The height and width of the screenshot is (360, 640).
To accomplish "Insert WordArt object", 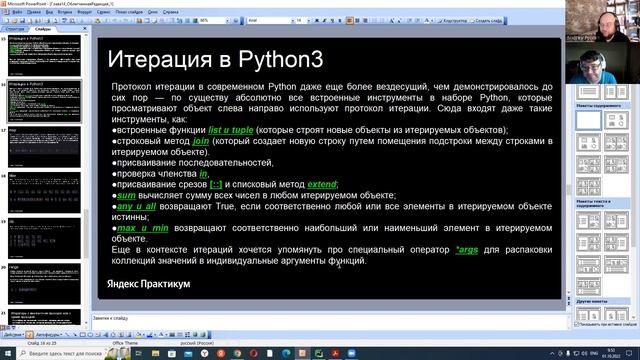I will pyautogui.click(x=106, y=335).
